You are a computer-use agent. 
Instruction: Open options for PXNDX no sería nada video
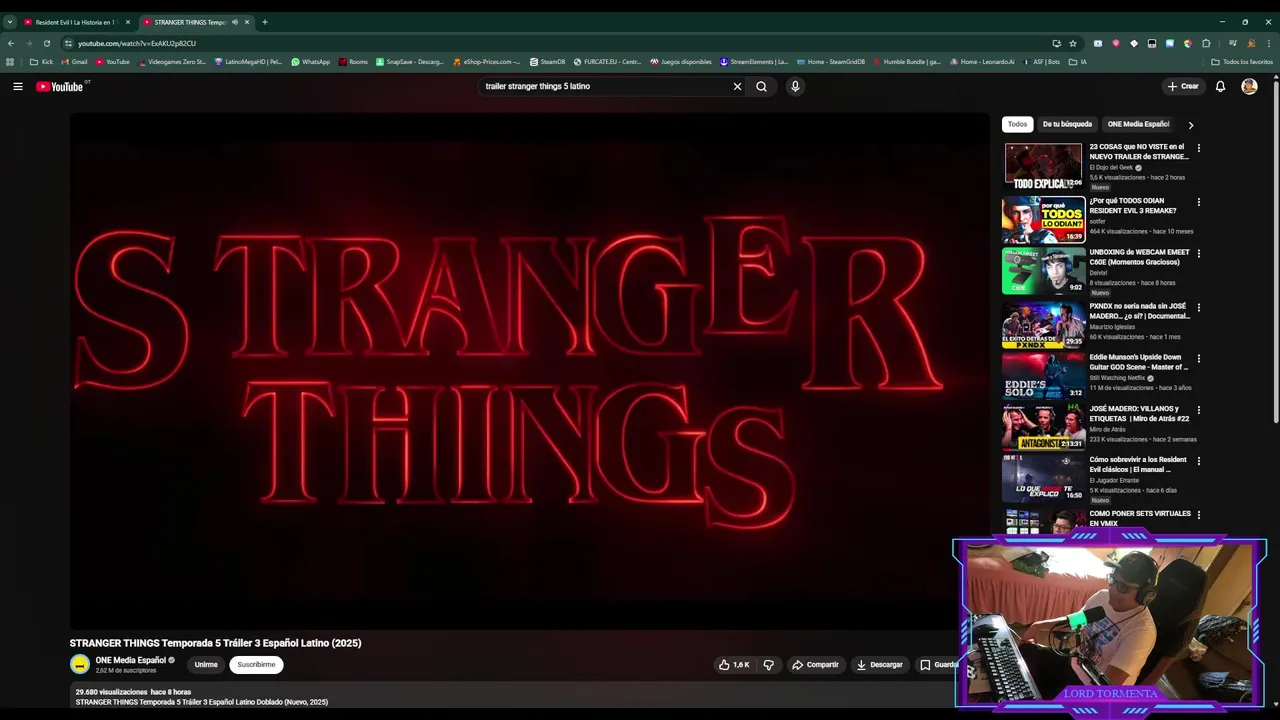(1198, 307)
